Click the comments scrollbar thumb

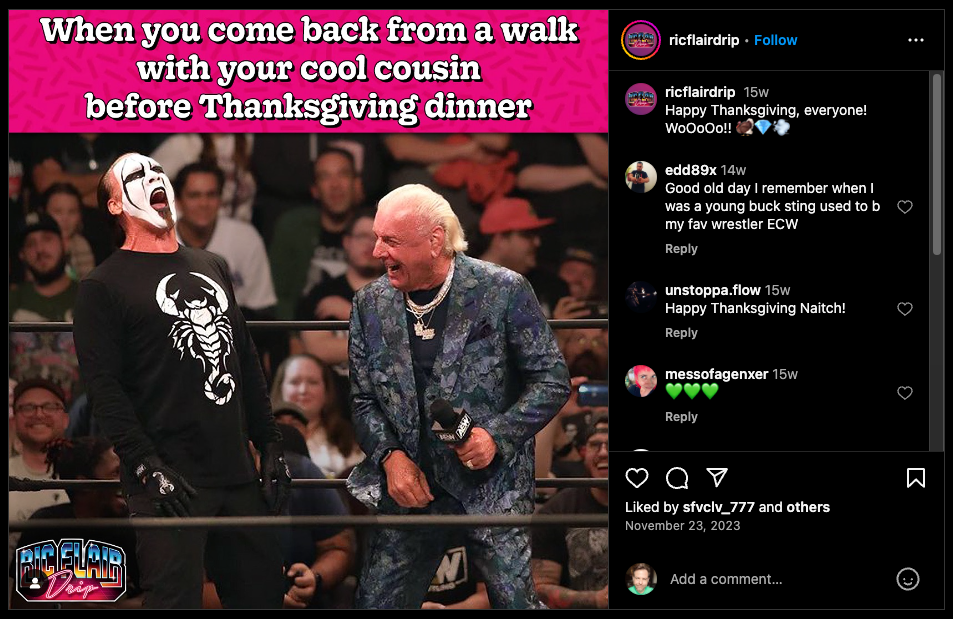pyautogui.click(x=937, y=164)
